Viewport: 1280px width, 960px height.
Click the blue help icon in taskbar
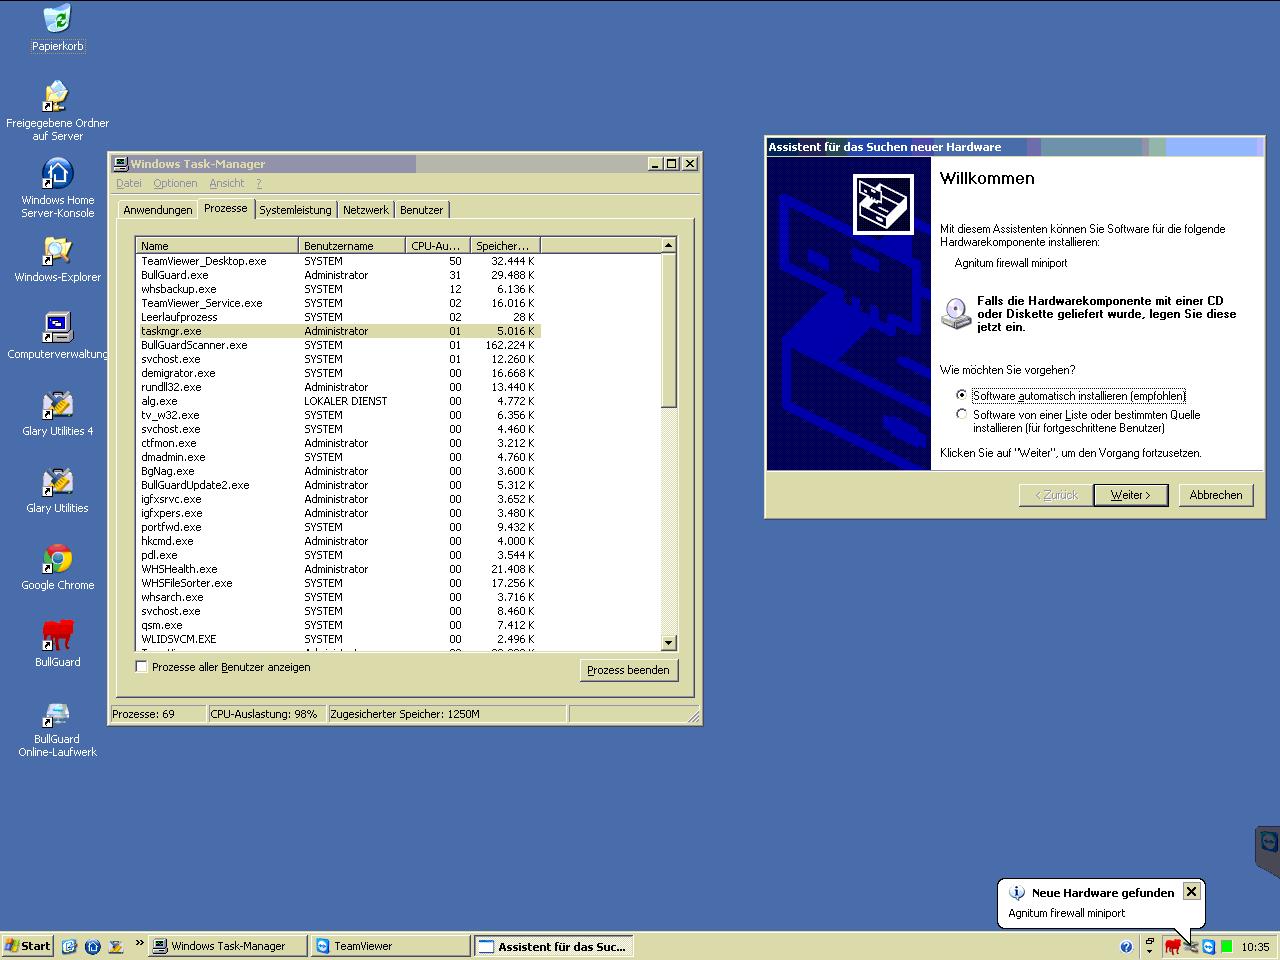coord(1126,946)
